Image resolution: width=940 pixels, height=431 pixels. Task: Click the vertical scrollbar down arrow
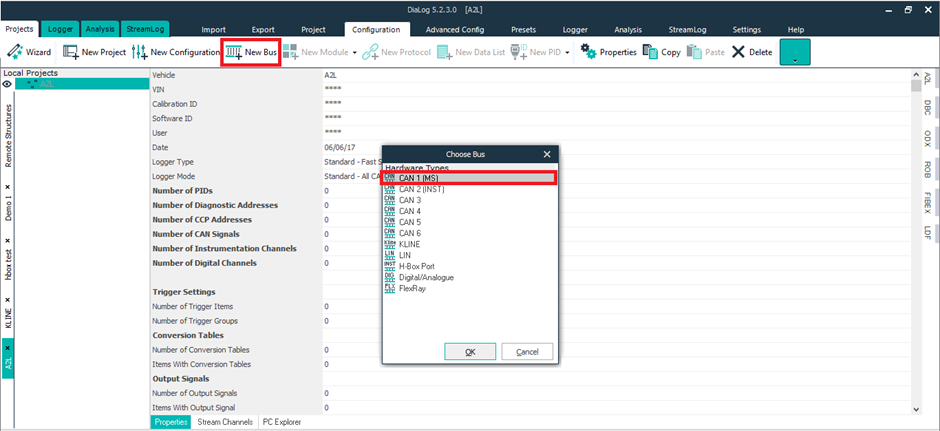click(916, 410)
